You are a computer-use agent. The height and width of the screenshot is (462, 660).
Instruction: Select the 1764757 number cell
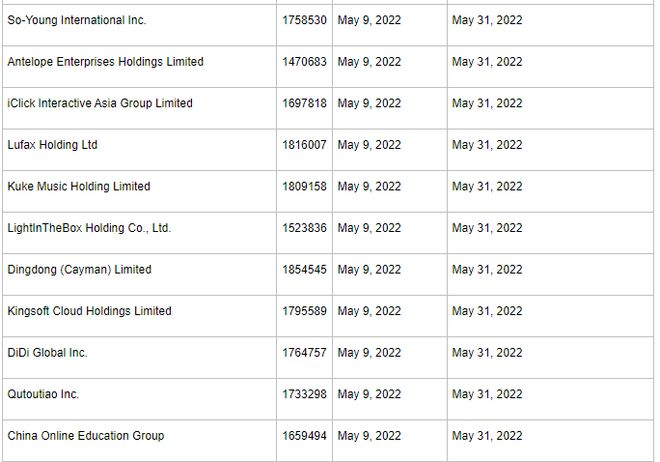[x=304, y=352]
